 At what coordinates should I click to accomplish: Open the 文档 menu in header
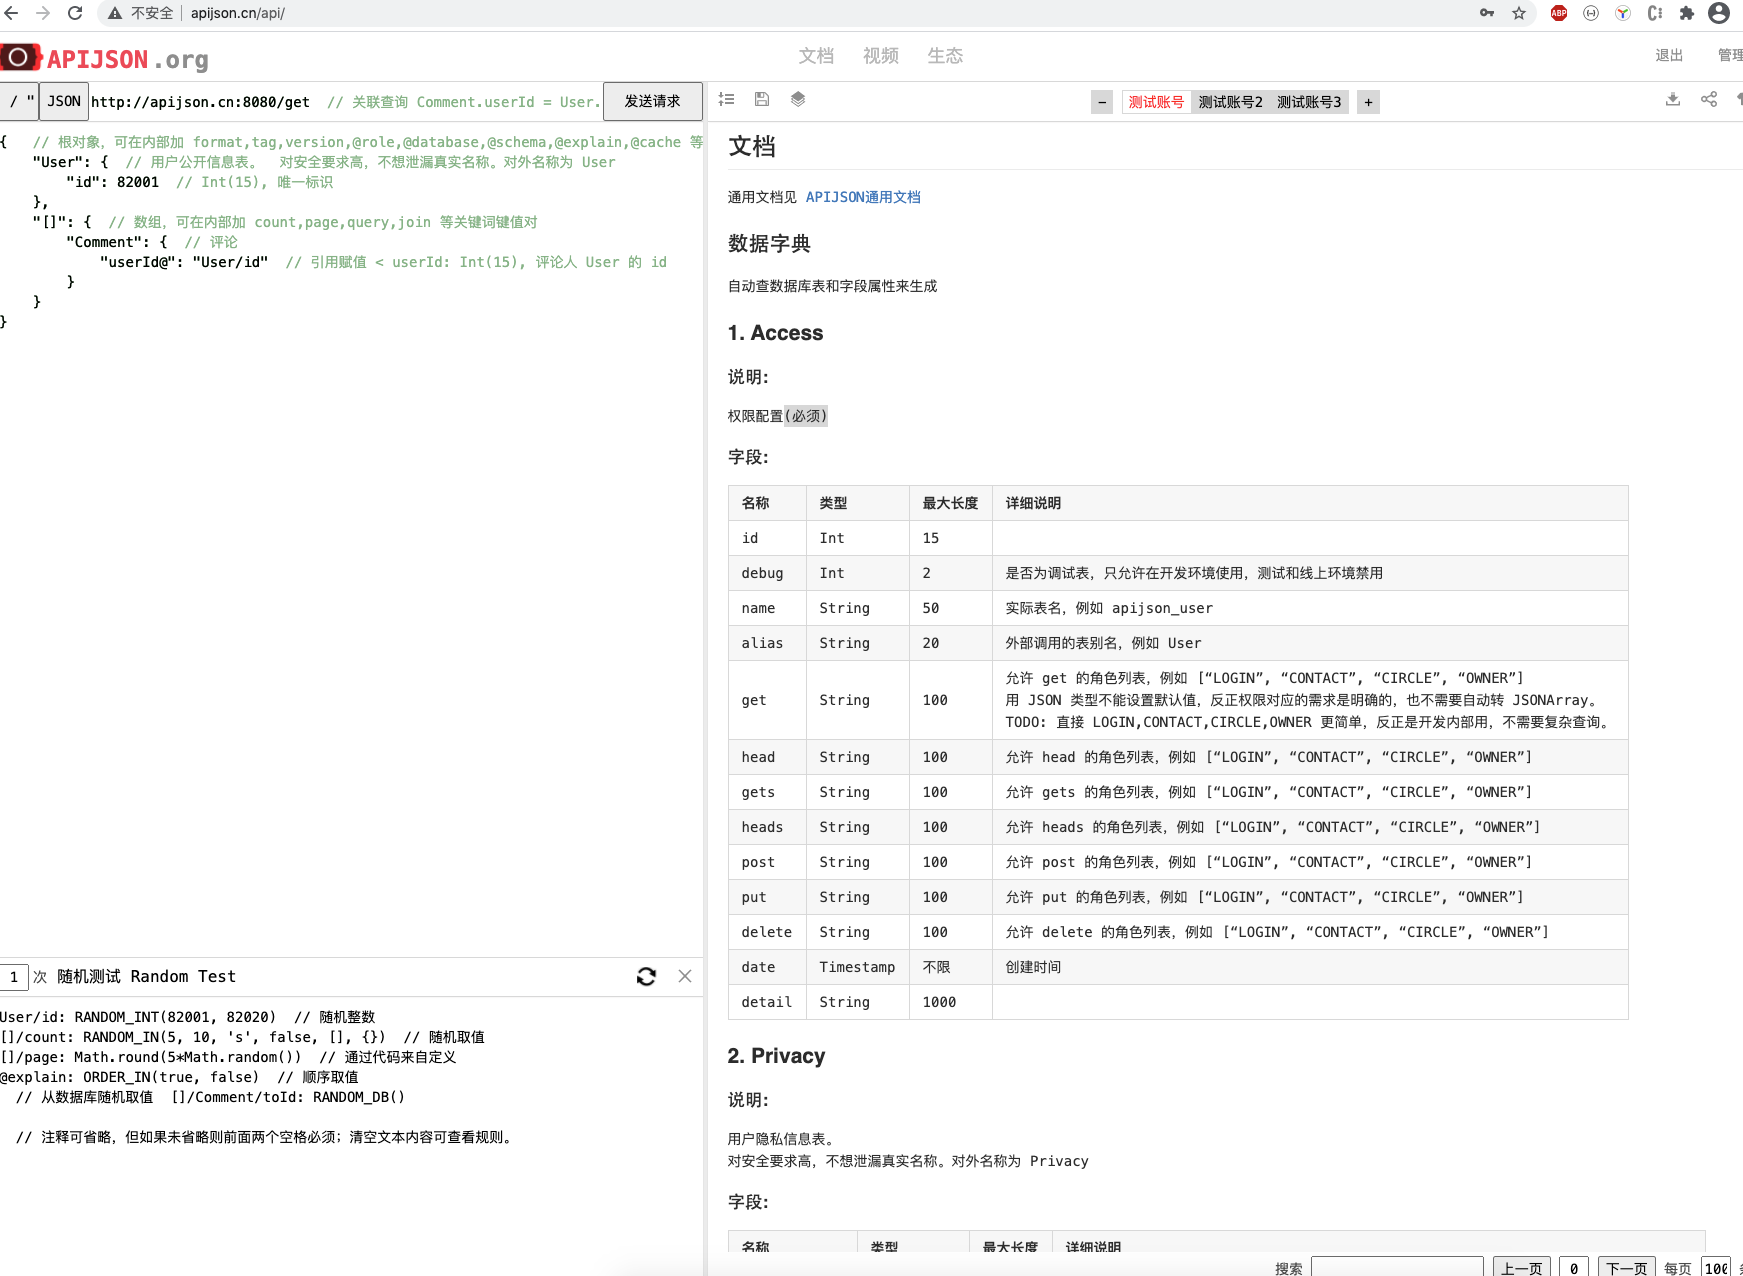[816, 56]
